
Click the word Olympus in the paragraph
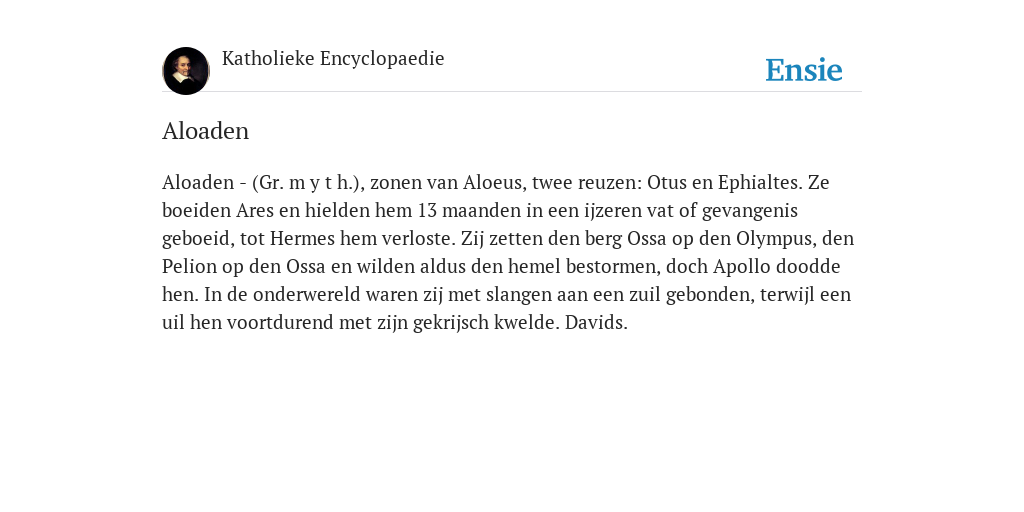pyautogui.click(x=775, y=238)
